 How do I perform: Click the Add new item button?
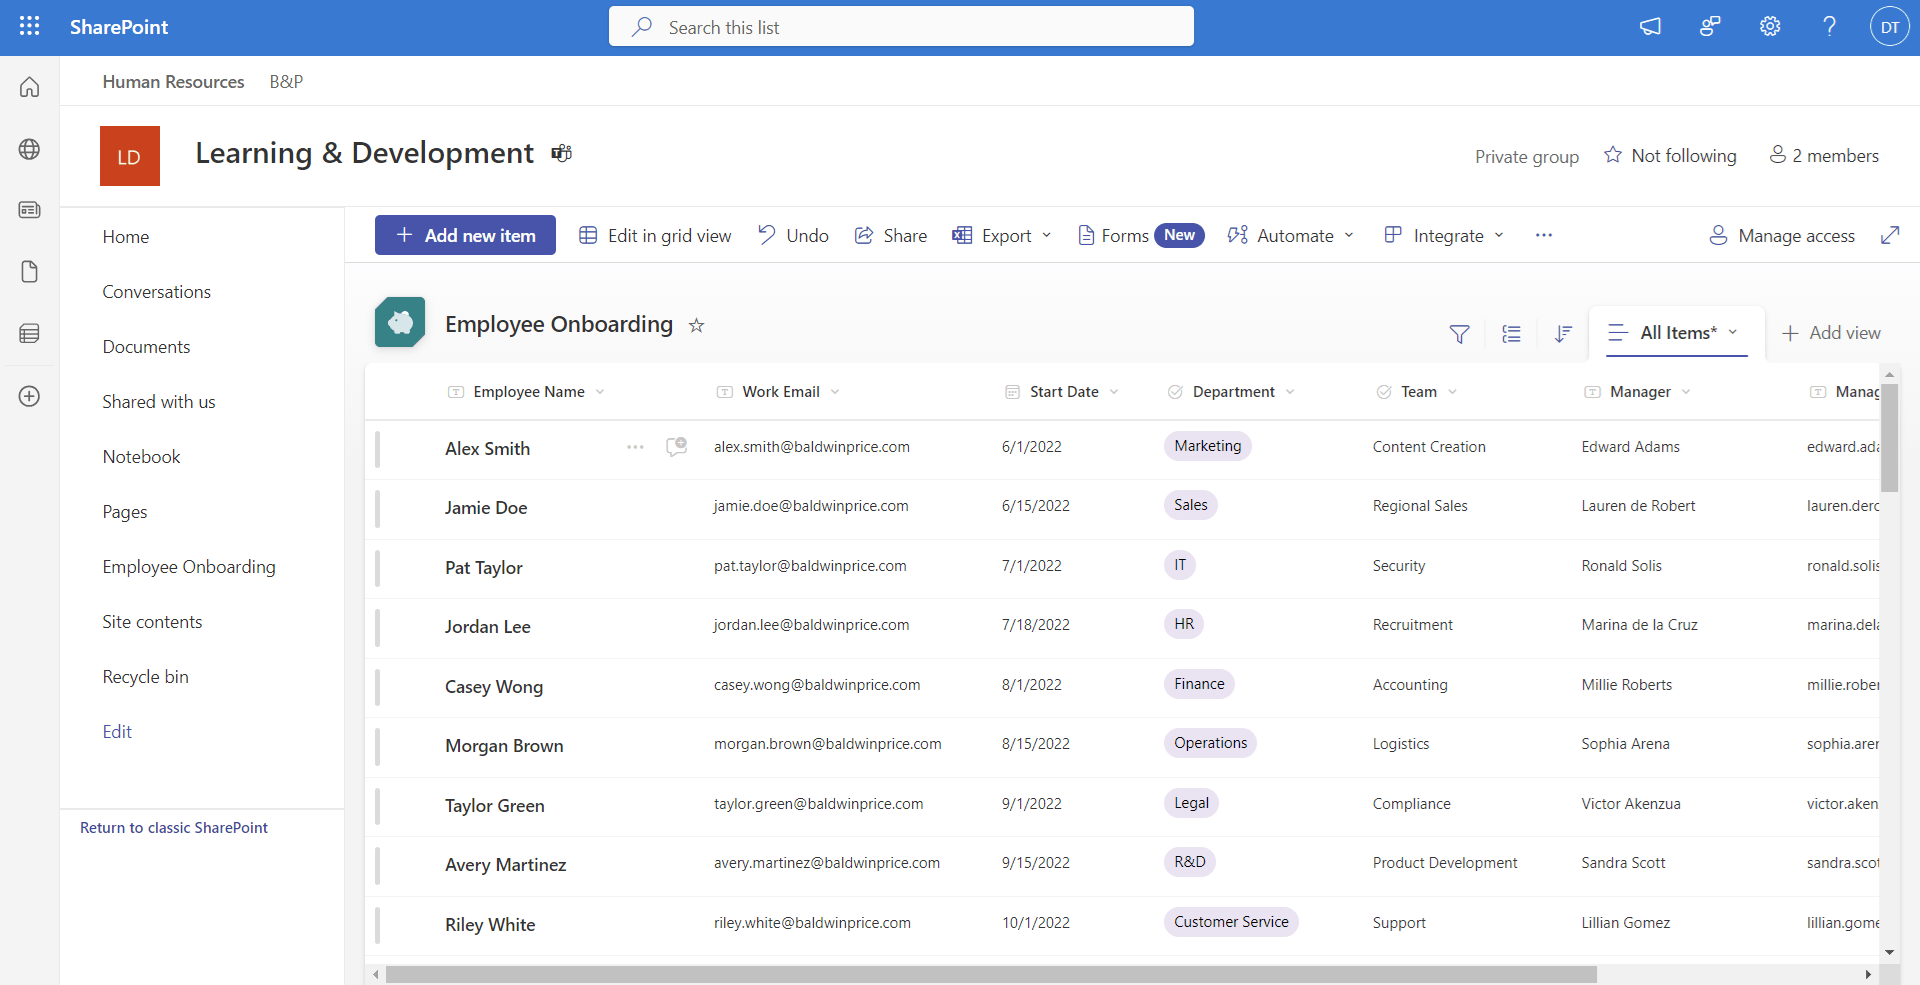pos(465,234)
